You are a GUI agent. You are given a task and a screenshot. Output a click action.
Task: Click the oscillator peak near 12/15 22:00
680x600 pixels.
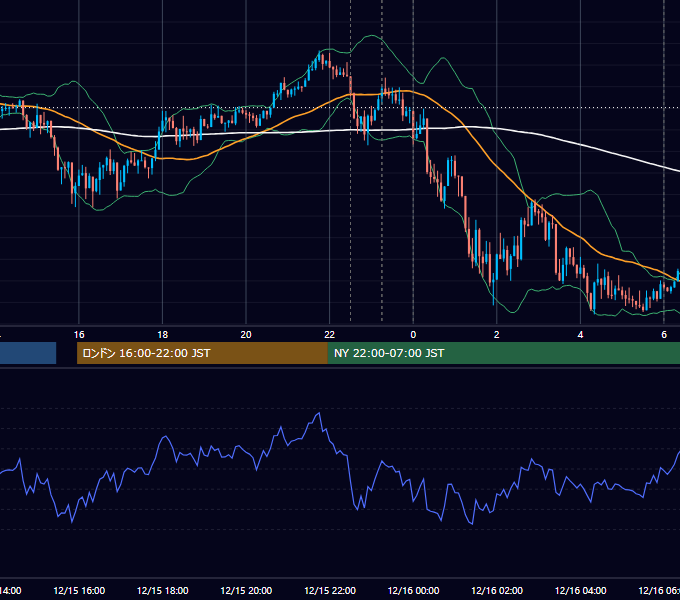pyautogui.click(x=320, y=413)
